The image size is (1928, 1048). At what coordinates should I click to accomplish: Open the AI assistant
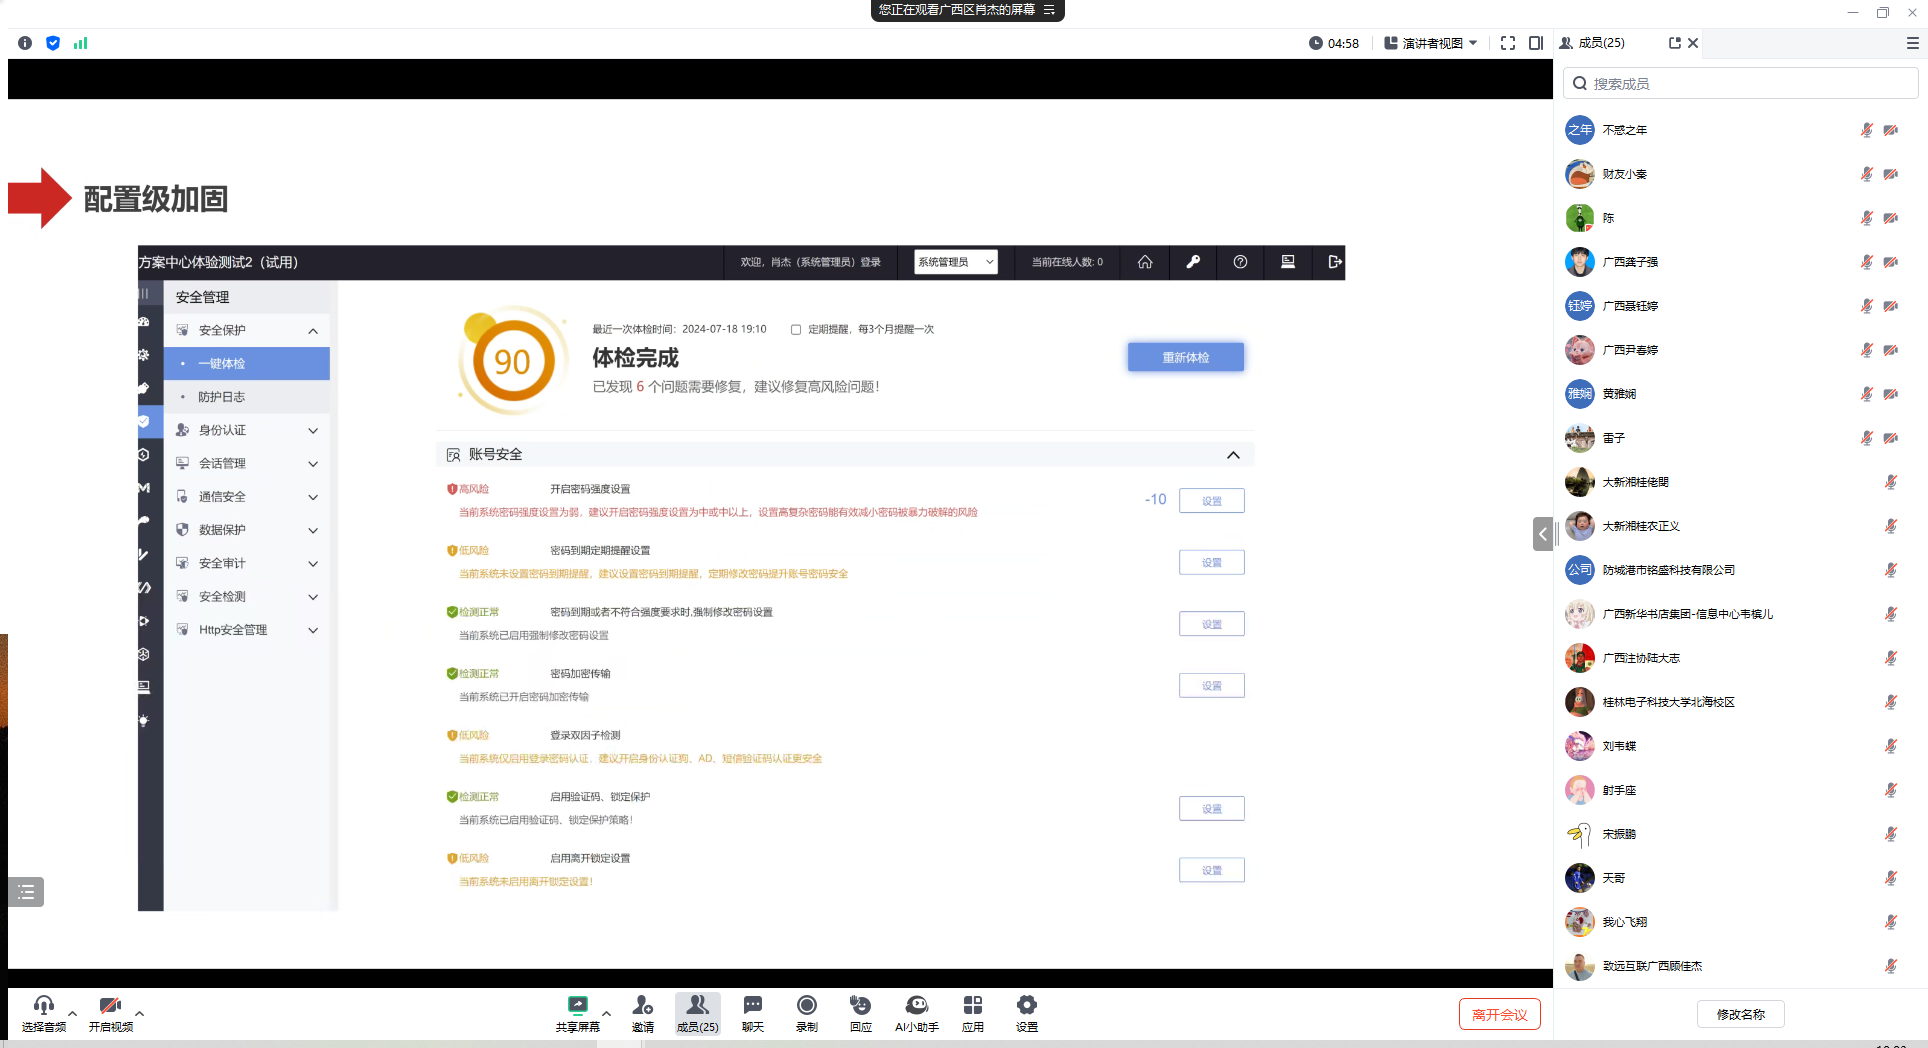click(916, 1012)
